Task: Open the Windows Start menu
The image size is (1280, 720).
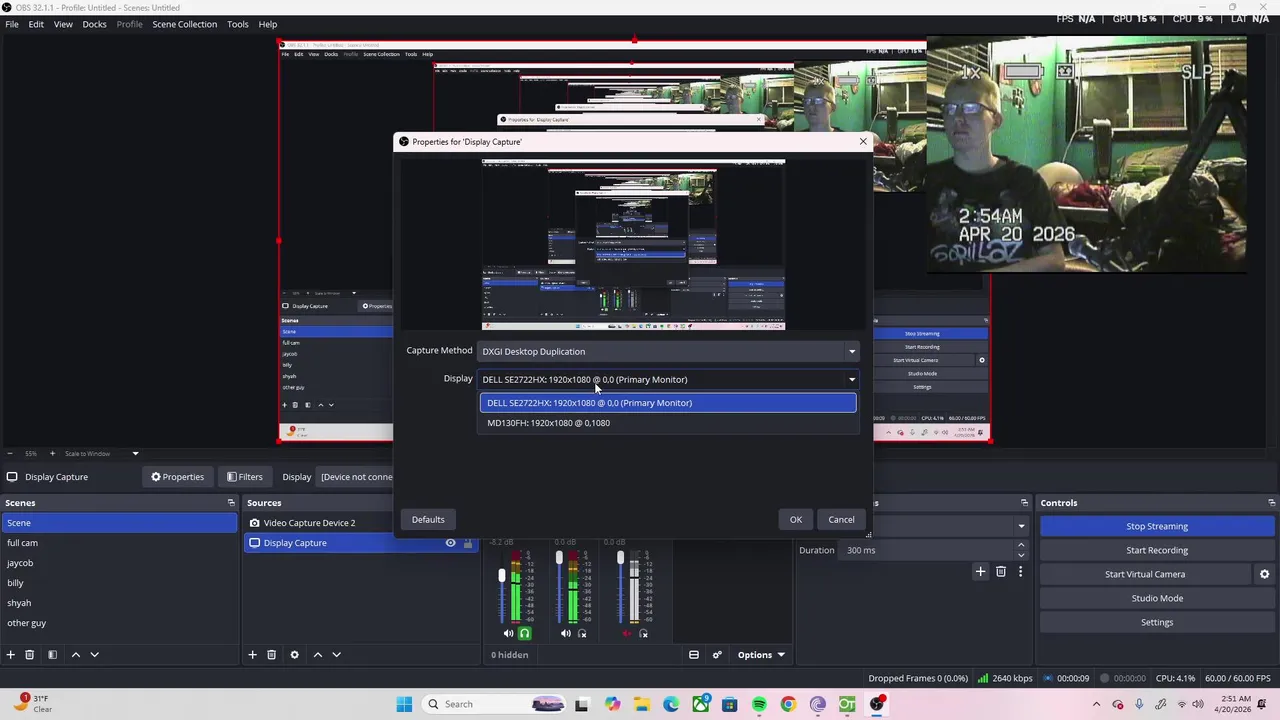Action: point(404,704)
